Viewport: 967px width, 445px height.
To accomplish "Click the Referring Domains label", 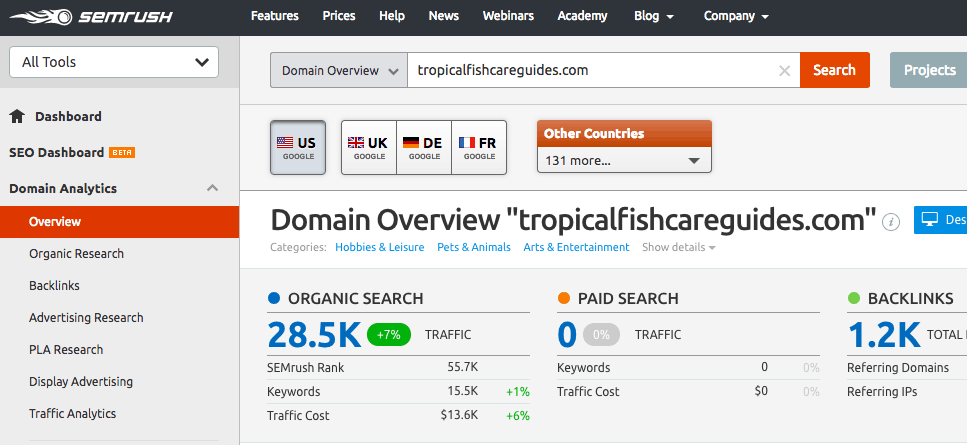I will (x=898, y=367).
